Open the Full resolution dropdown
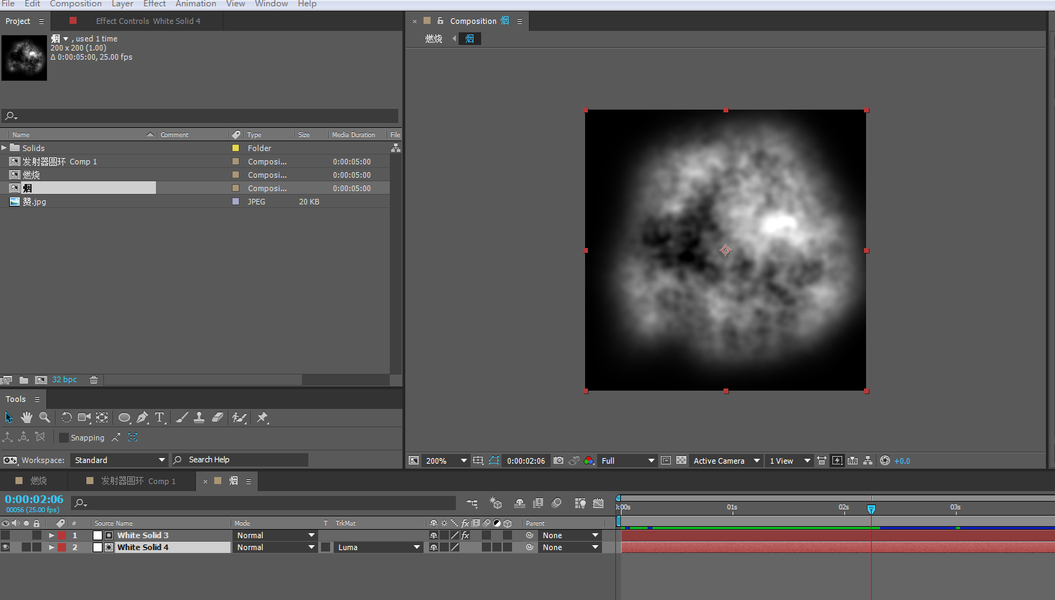Image resolution: width=1055 pixels, height=600 pixels. 627,461
